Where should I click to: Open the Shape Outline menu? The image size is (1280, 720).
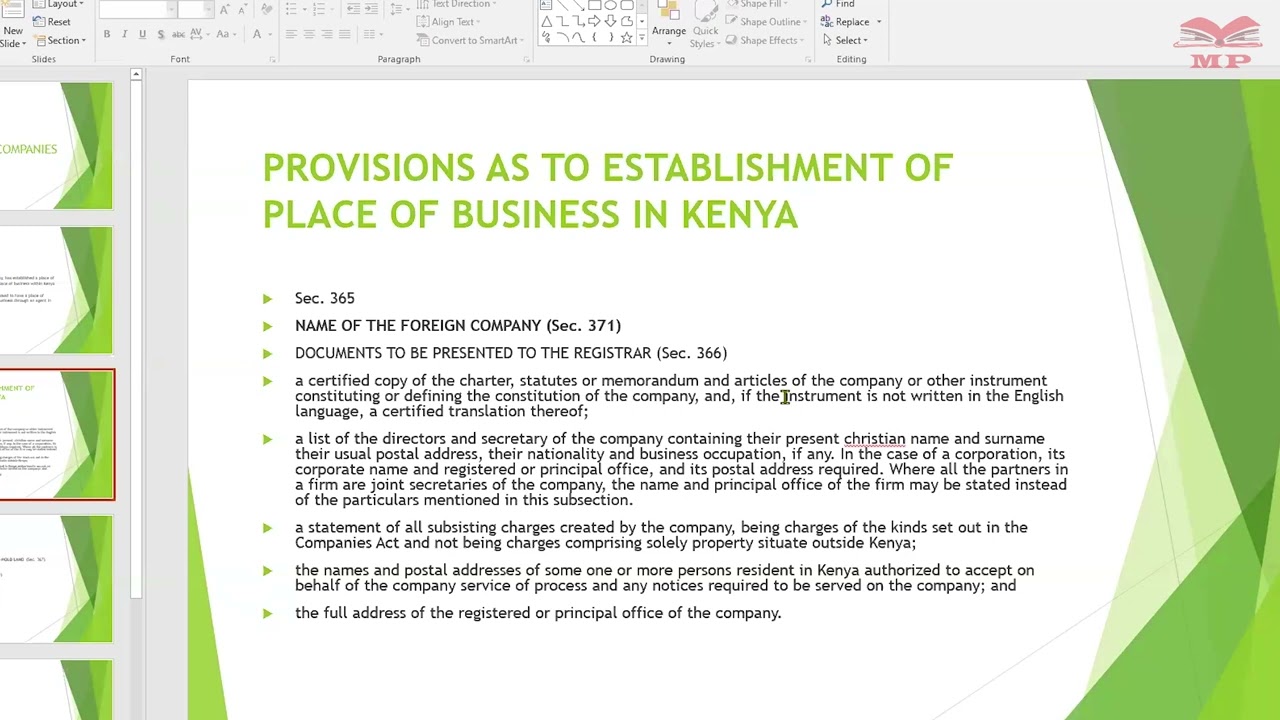[768, 22]
